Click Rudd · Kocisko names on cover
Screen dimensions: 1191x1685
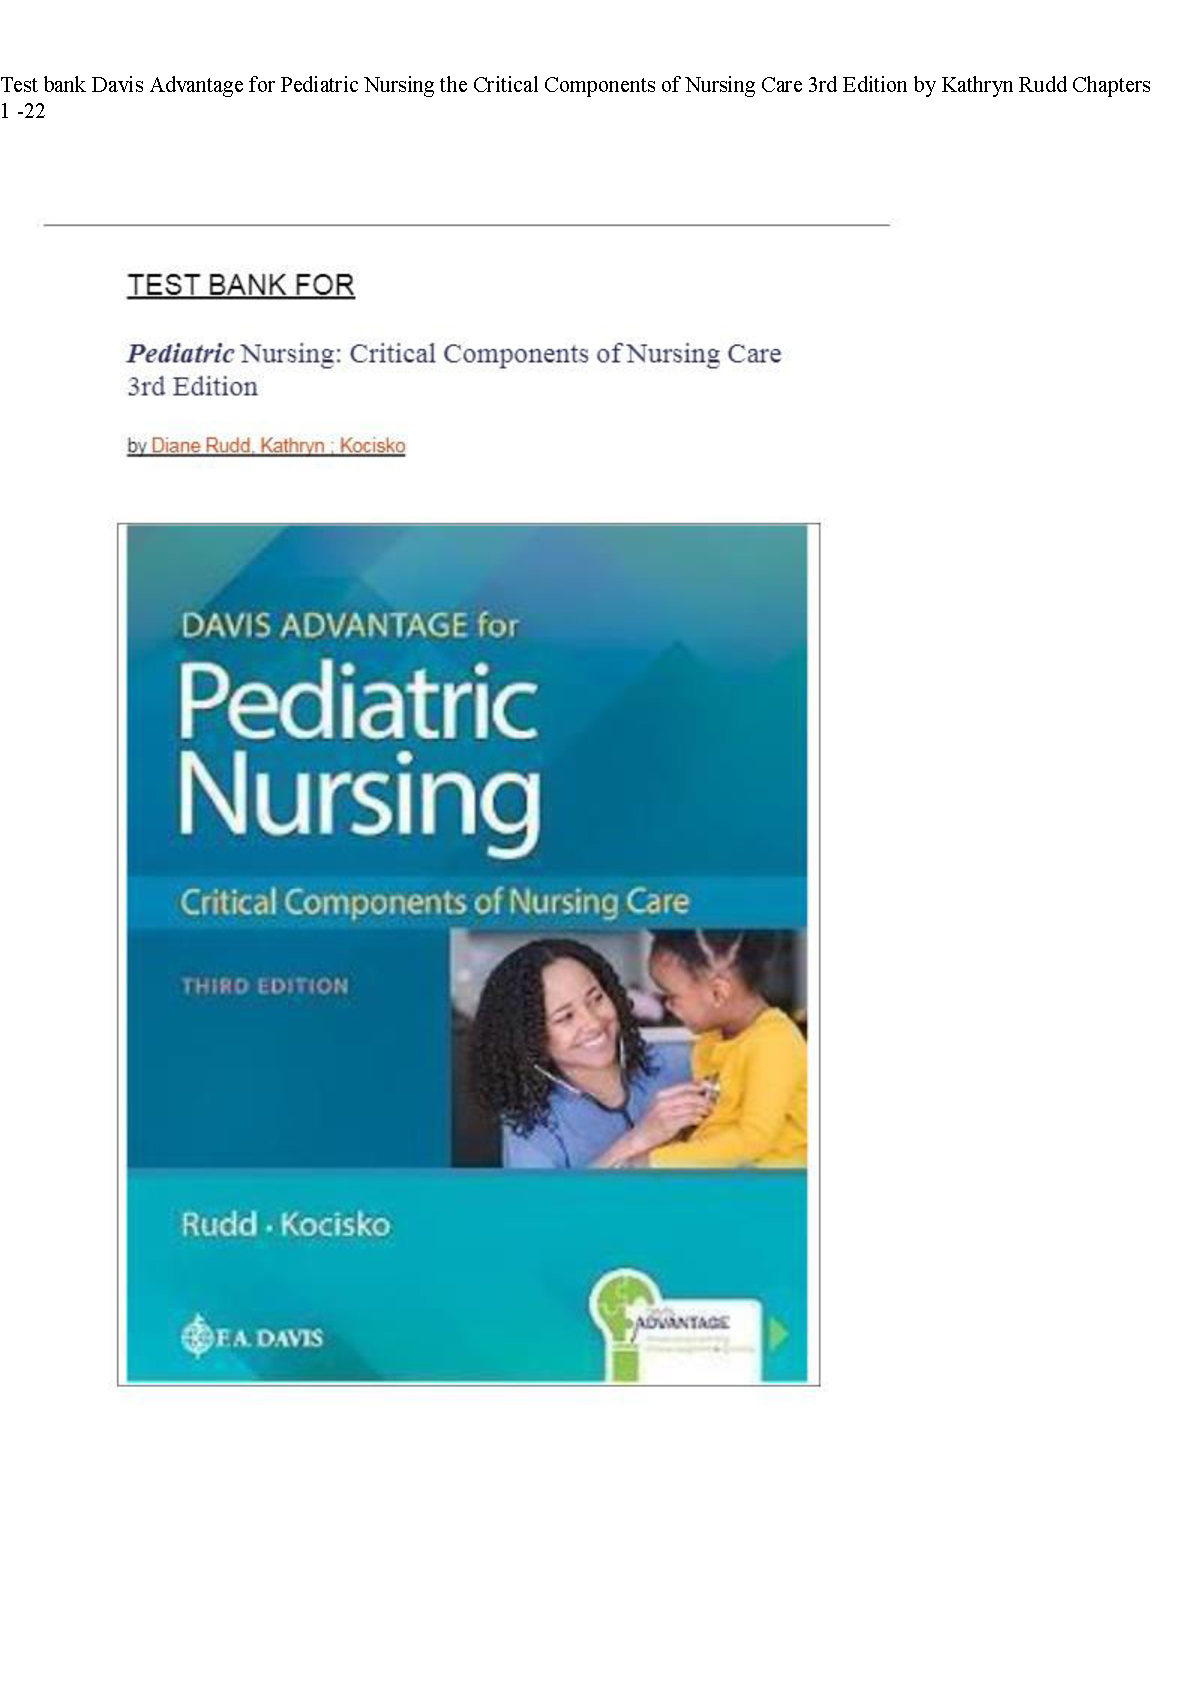pyautogui.click(x=285, y=1224)
